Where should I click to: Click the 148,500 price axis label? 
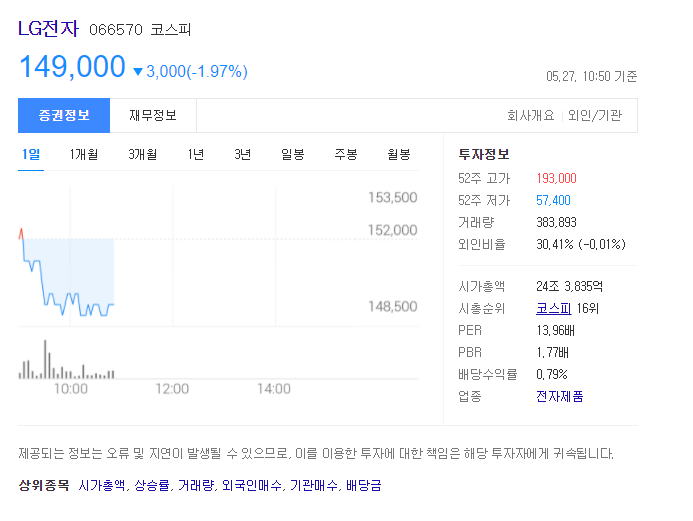(x=393, y=306)
